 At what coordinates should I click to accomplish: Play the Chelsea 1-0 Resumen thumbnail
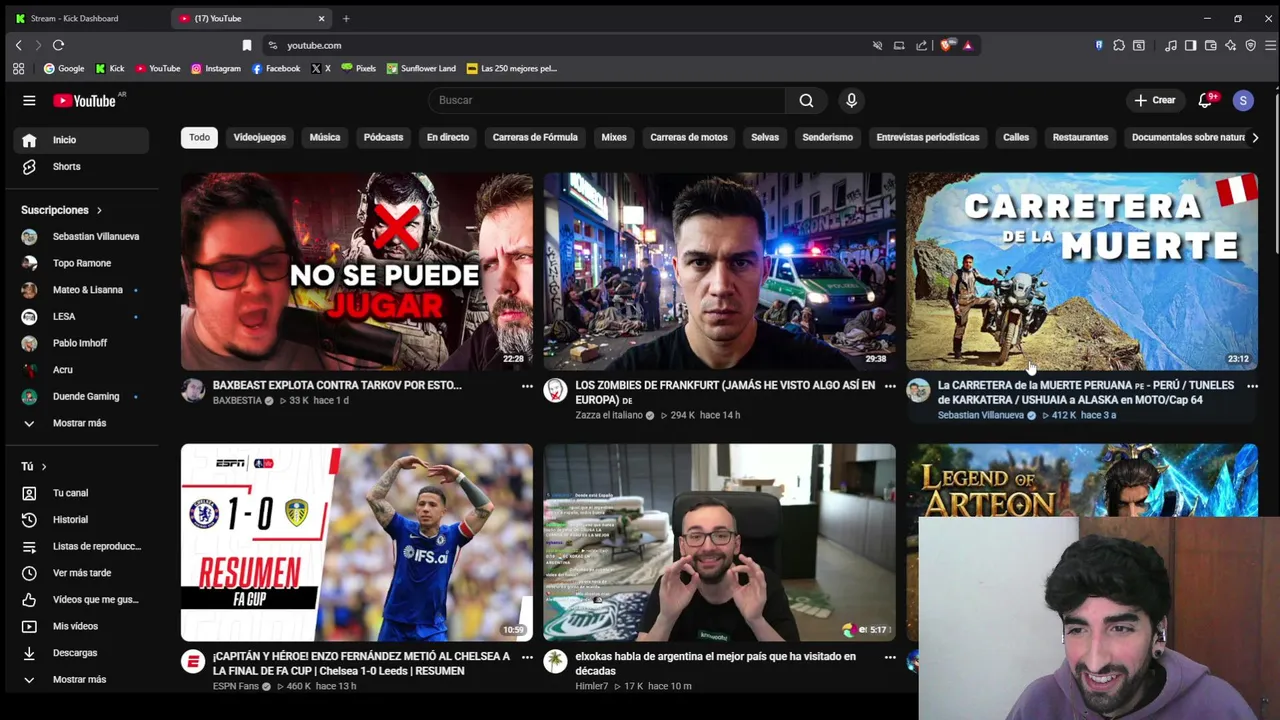357,542
